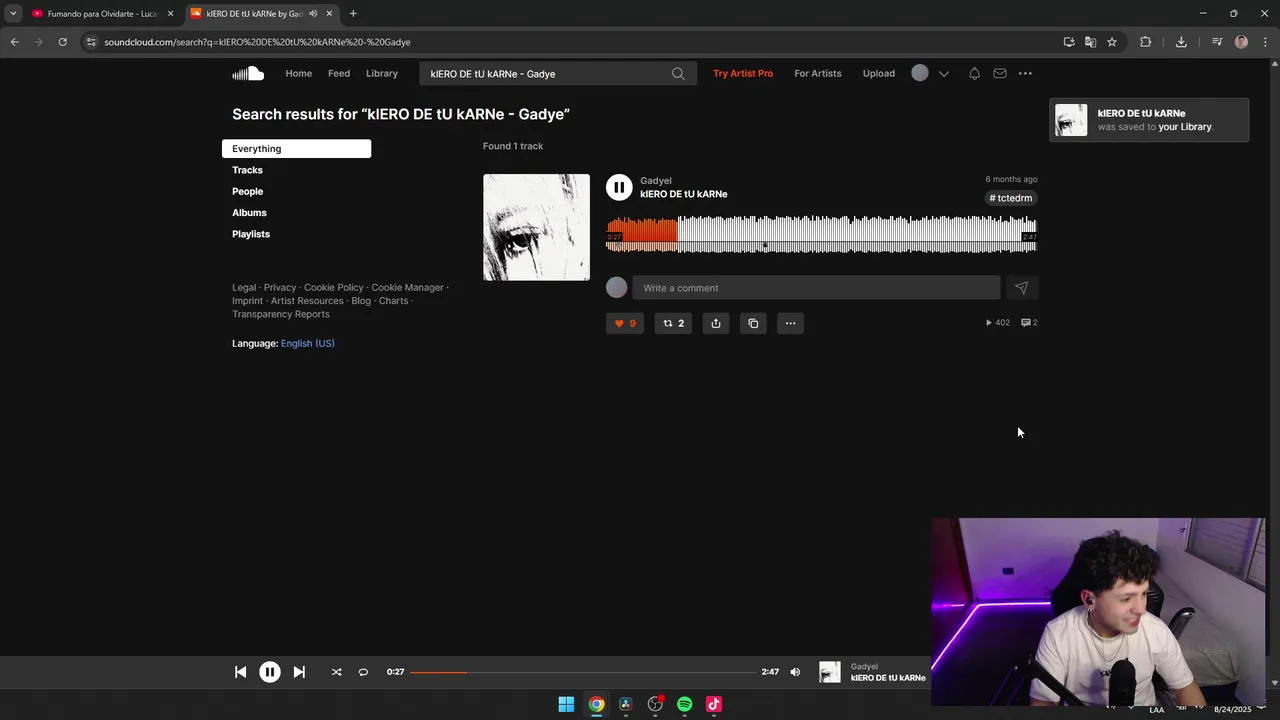The image size is (1280, 720).
Task: Expand the profile avatar dropdown arrow
Action: tap(943, 74)
